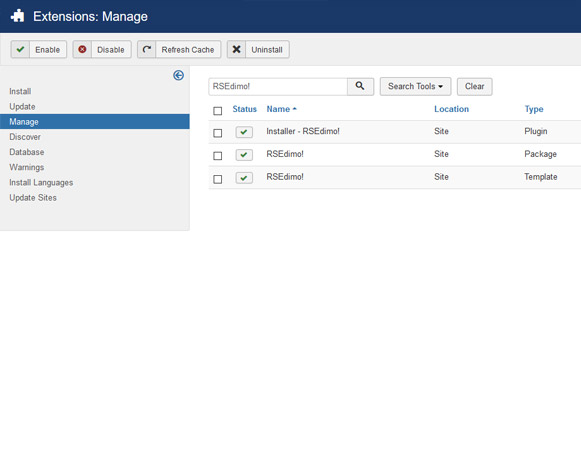Viewport: 581px width, 462px height.
Task: Toggle status of RSEdimo! Template
Action: [244, 178]
